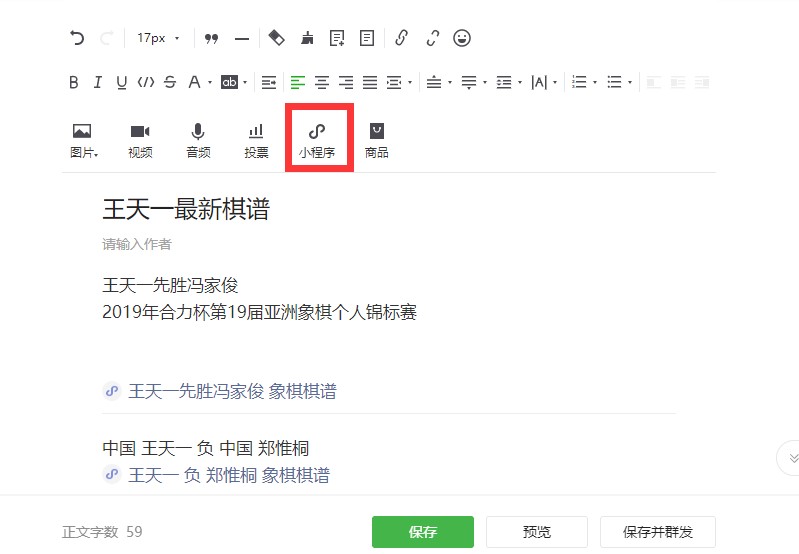Toggle bold formatting

[x=74, y=82]
